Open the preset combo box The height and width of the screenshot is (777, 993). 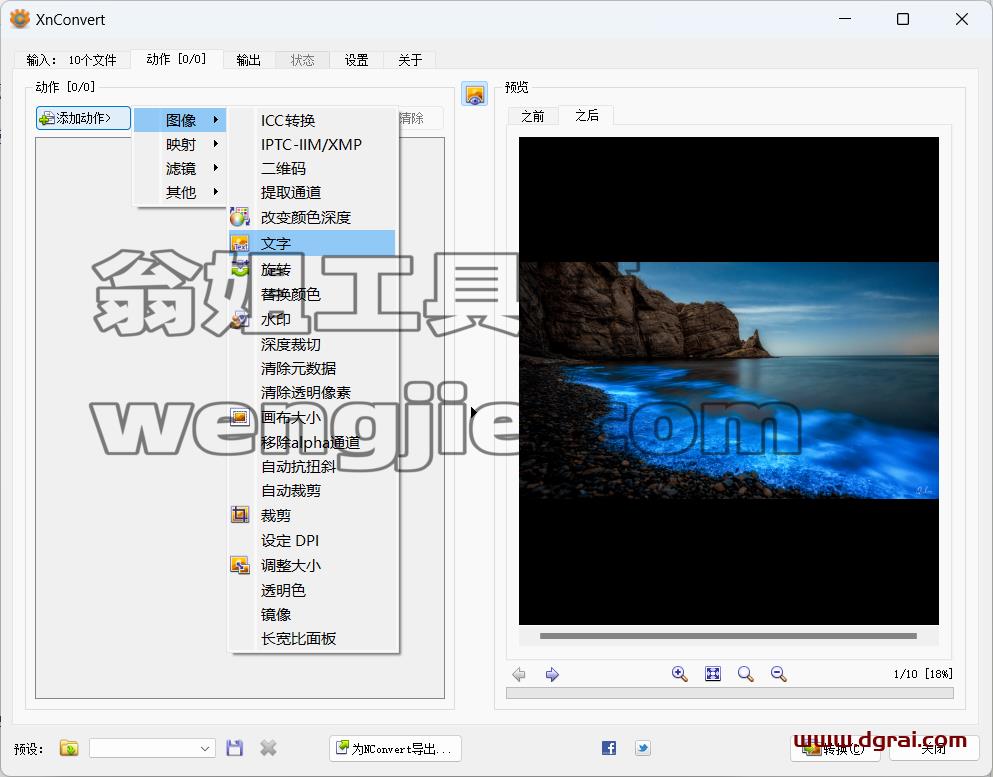152,748
